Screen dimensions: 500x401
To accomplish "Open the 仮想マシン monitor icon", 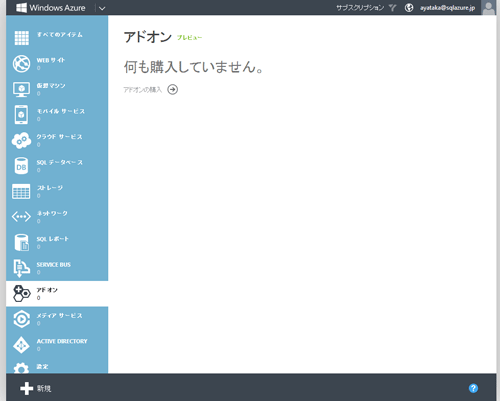I will click(x=22, y=89).
